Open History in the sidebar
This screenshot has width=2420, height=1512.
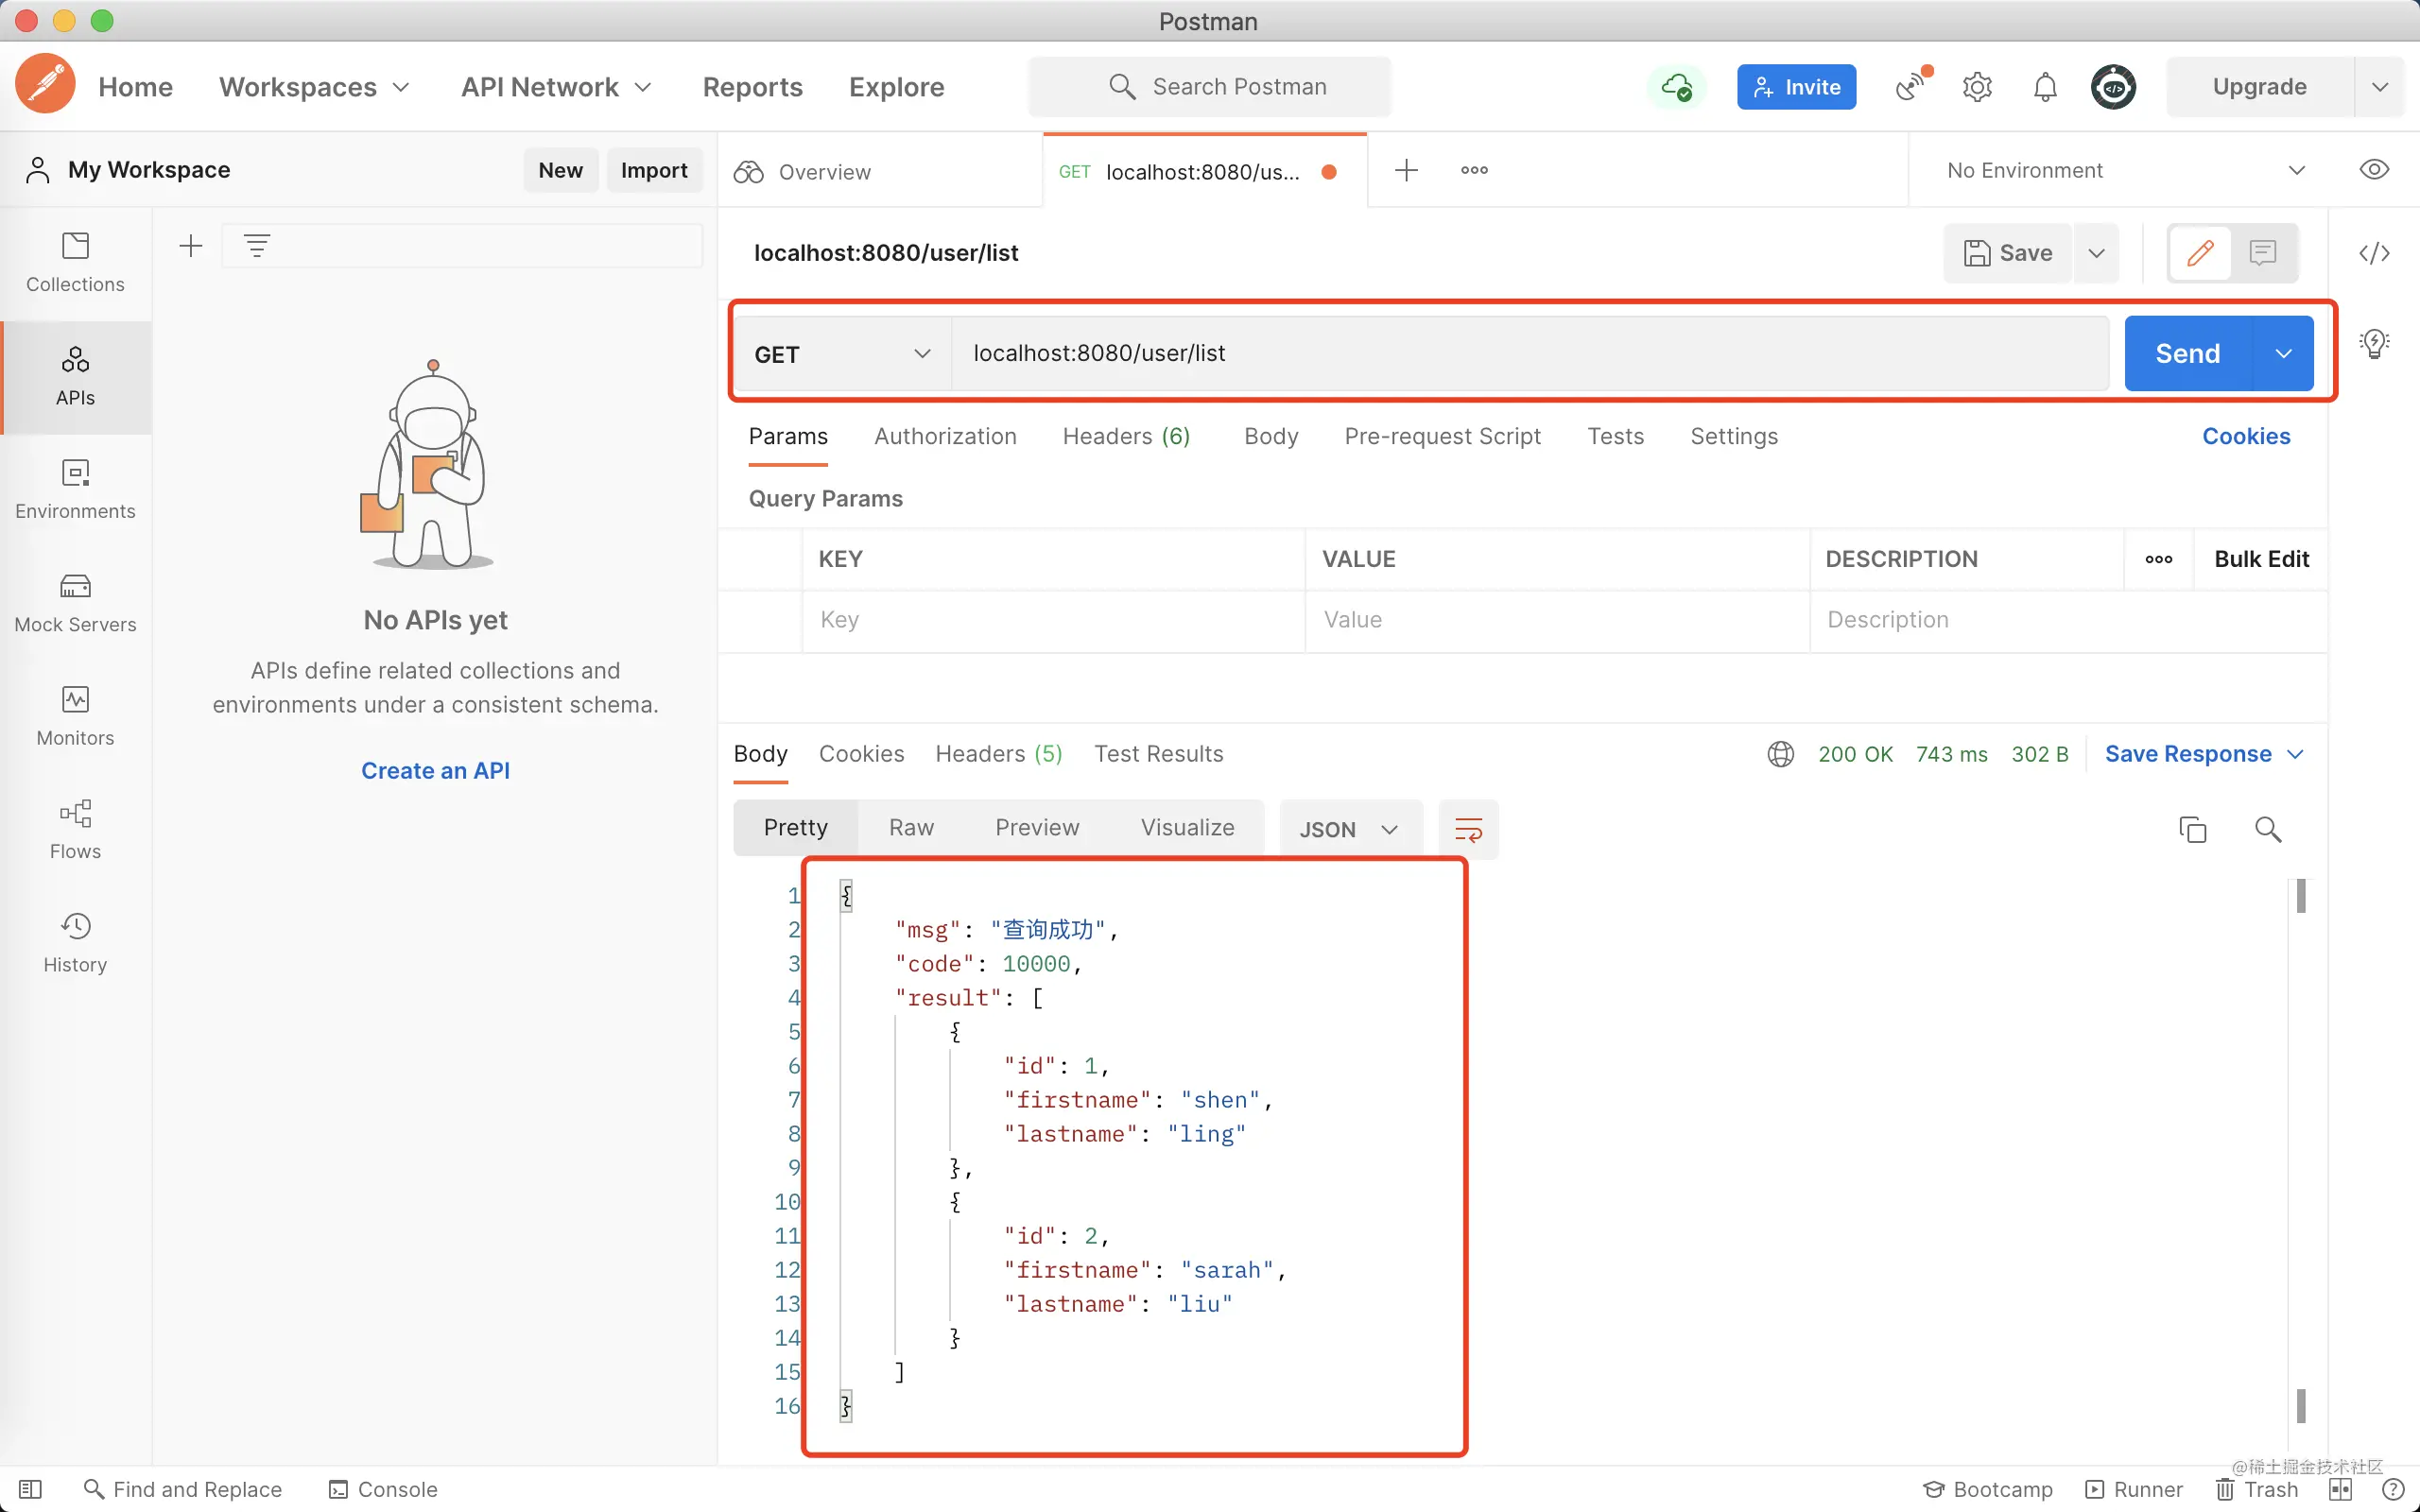coord(75,942)
